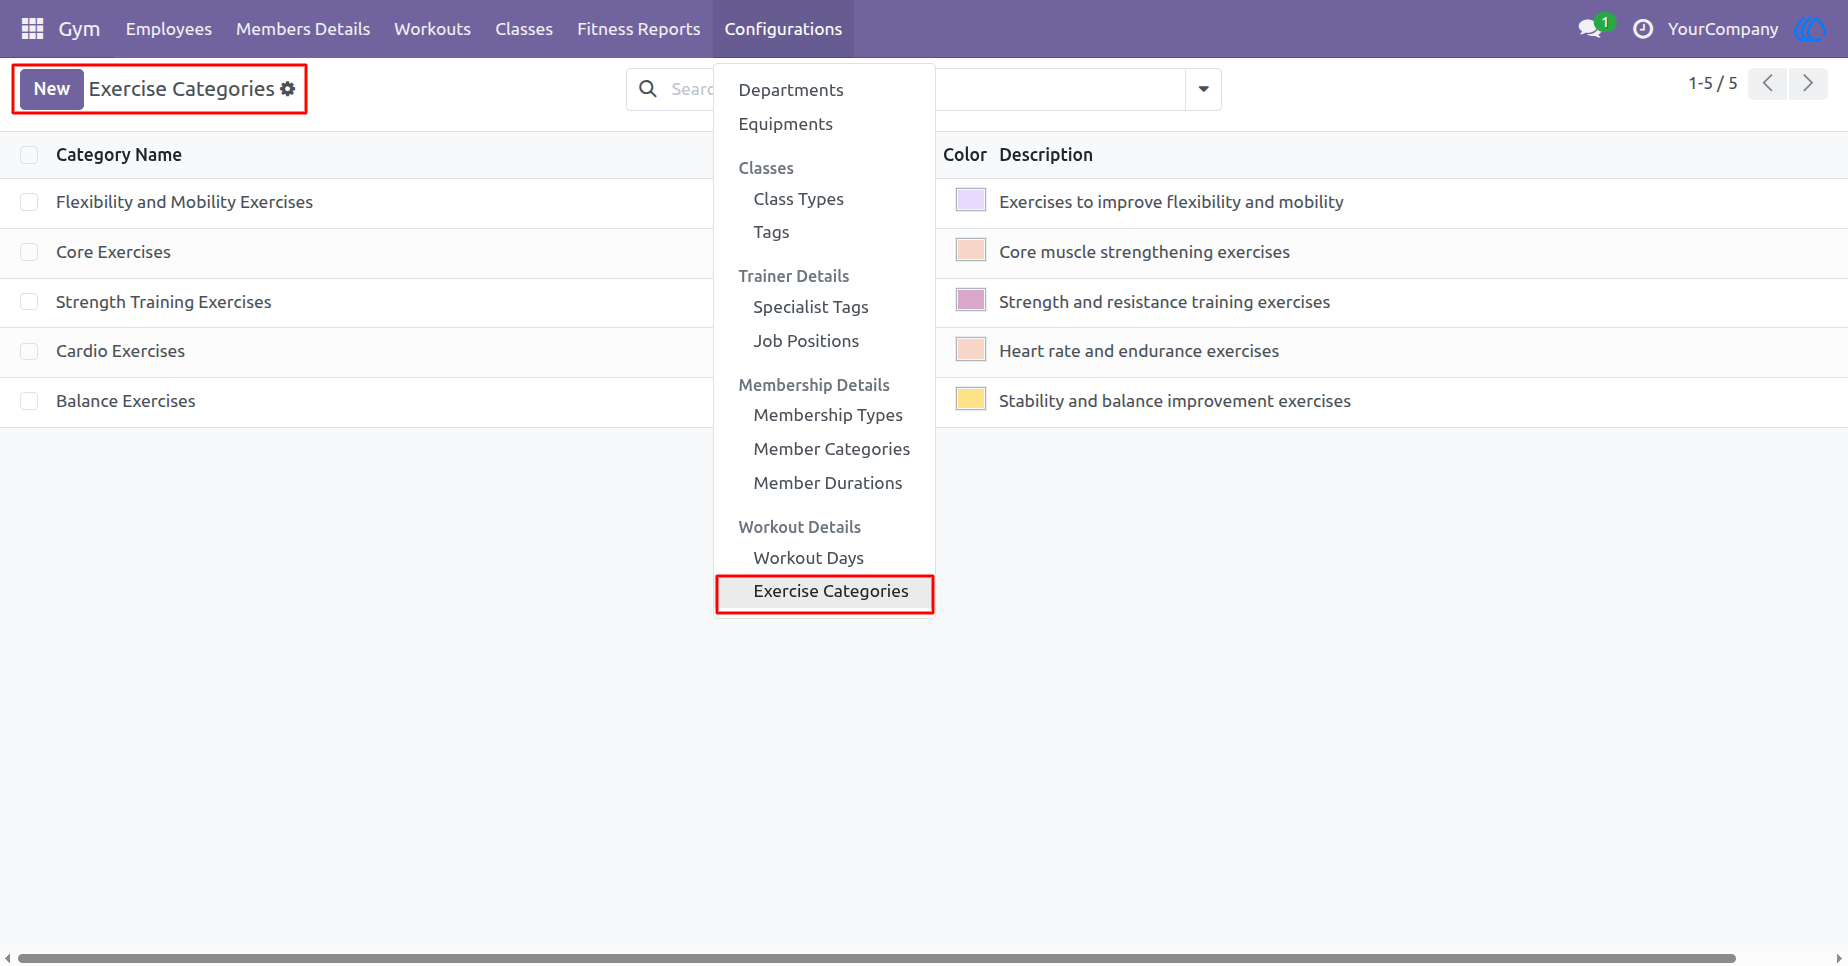This screenshot has height=966, width=1848.
Task: Check the Core Exercises row
Action: click(29, 252)
